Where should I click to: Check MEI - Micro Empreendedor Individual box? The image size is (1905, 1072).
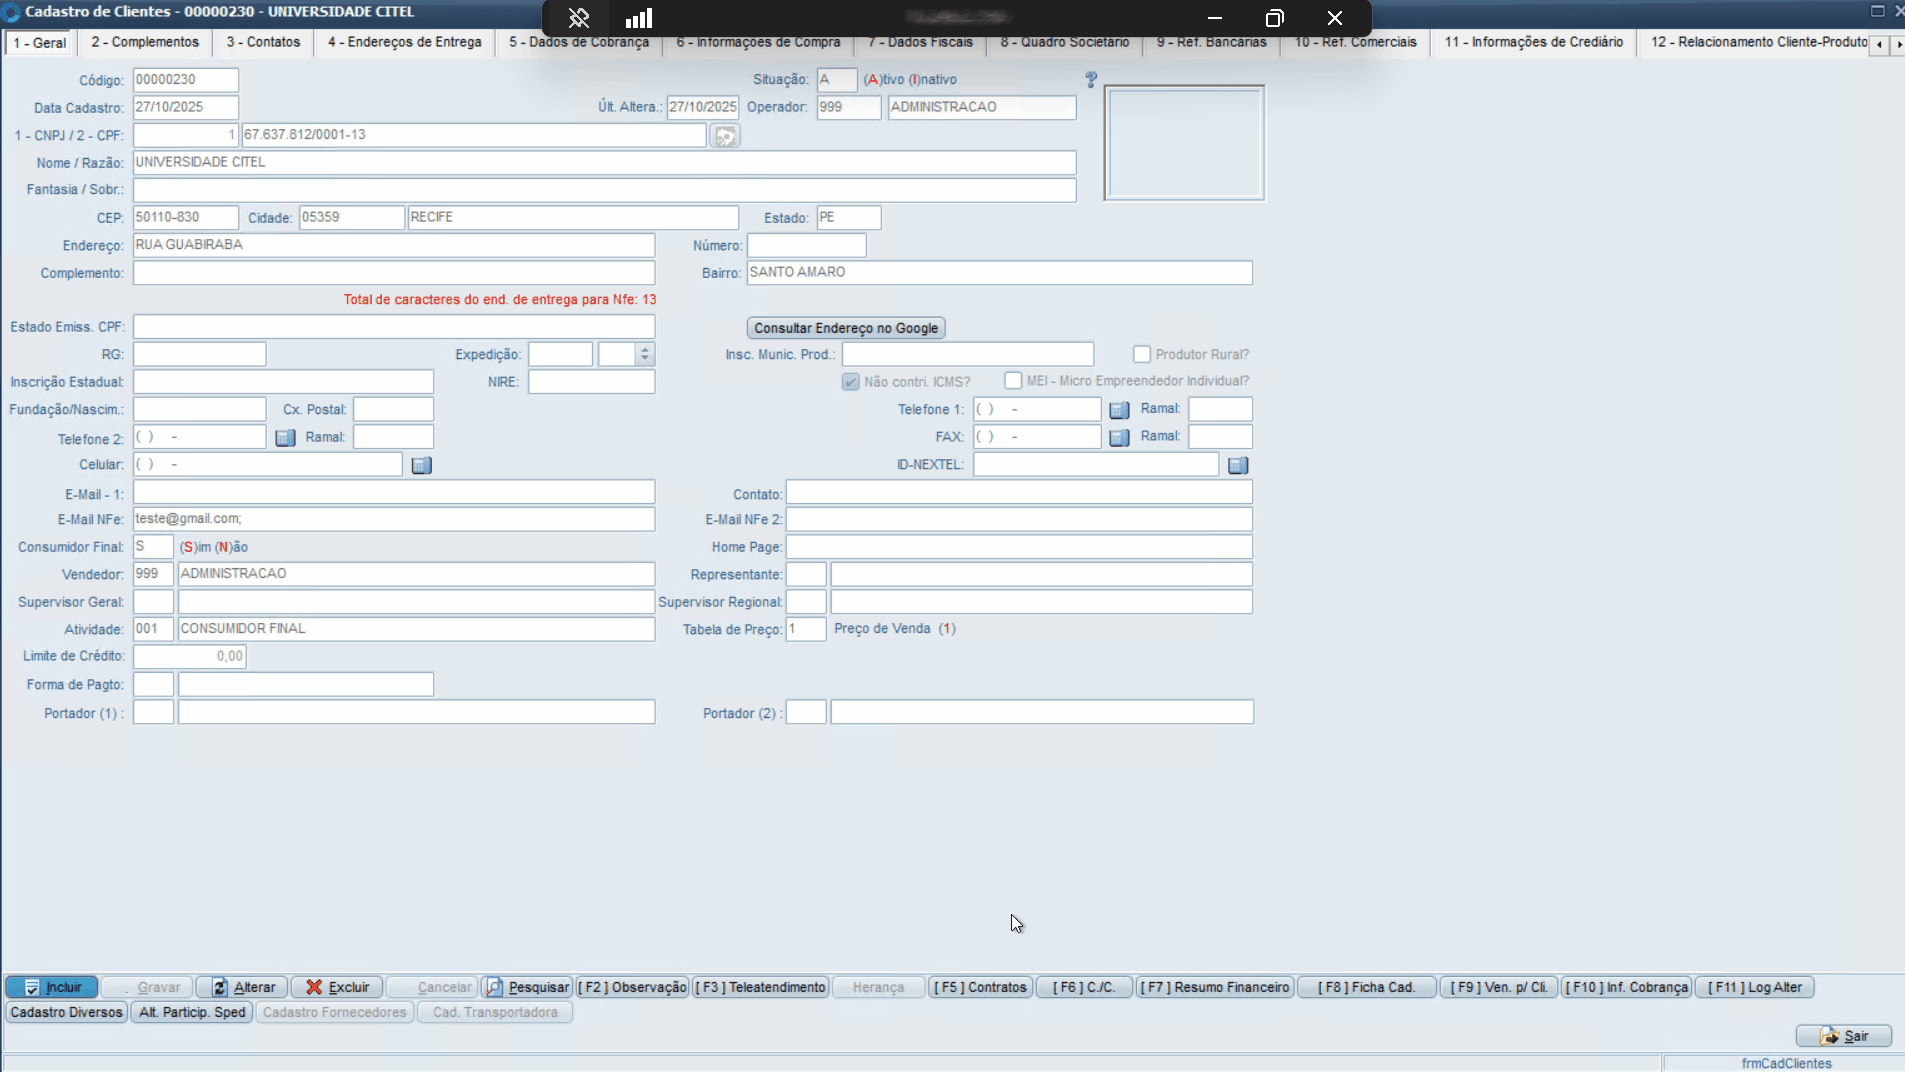(1013, 381)
